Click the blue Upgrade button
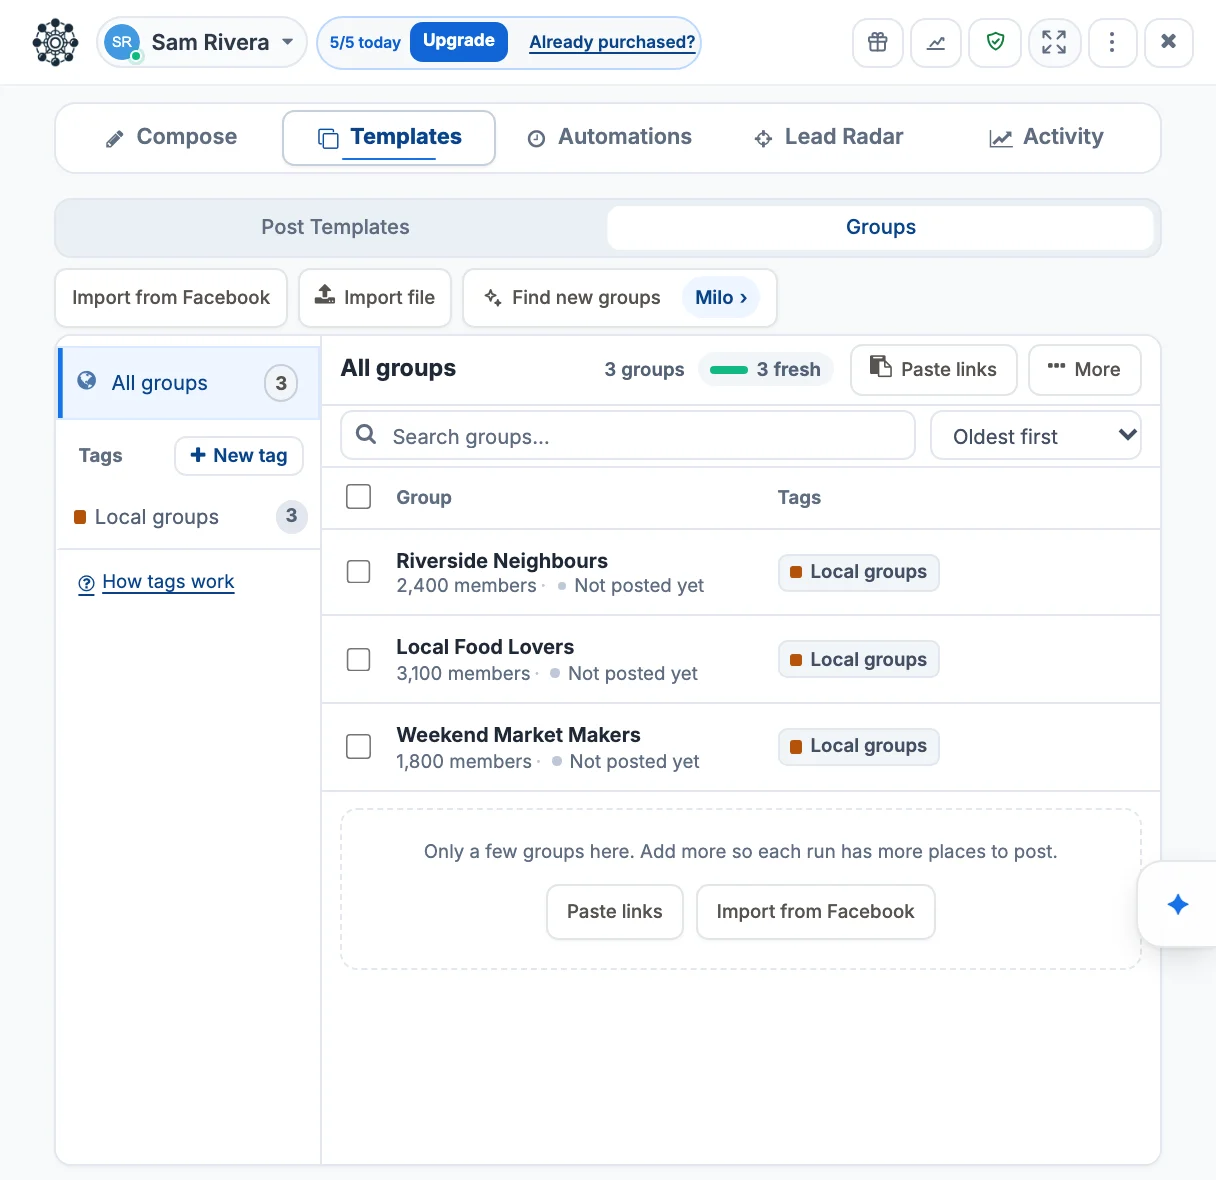This screenshot has height=1180, width=1216. coord(459,41)
